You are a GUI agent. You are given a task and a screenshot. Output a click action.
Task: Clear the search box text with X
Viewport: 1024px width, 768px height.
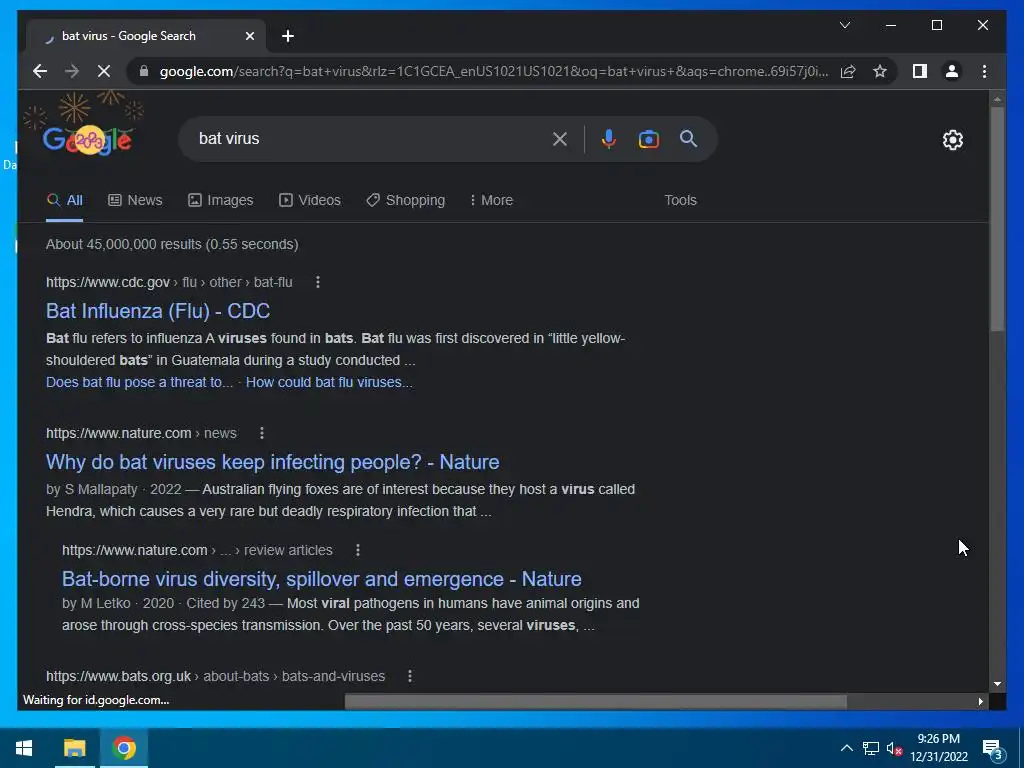click(560, 138)
